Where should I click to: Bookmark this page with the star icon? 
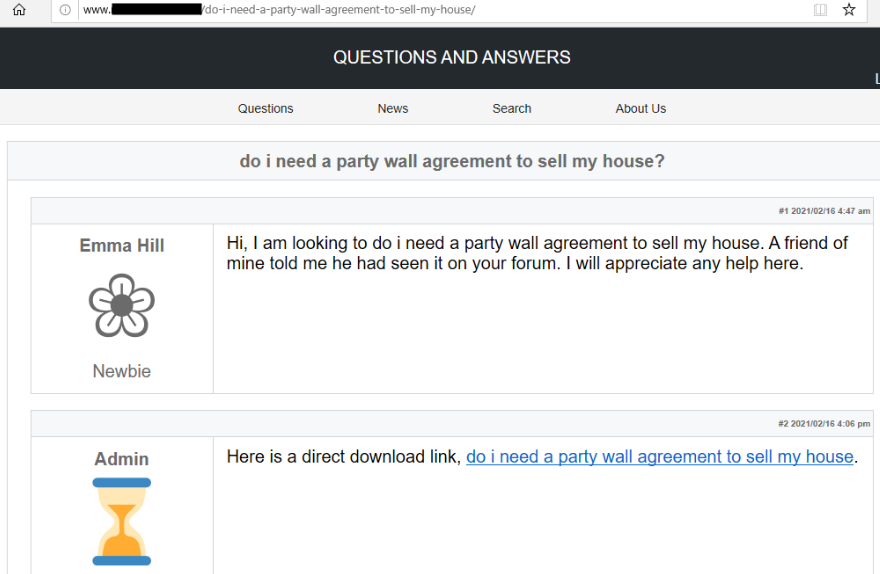click(849, 10)
